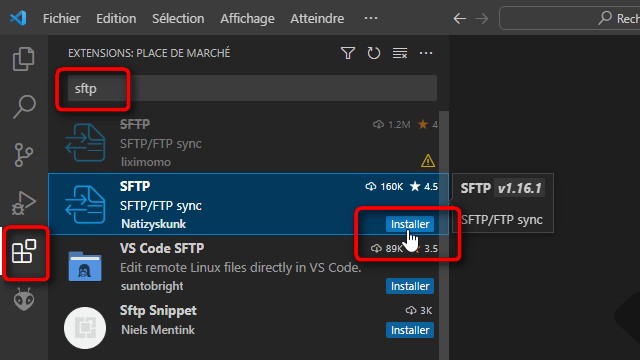The image size is (640, 360).
Task: Open the Sélection menu
Action: (178, 18)
